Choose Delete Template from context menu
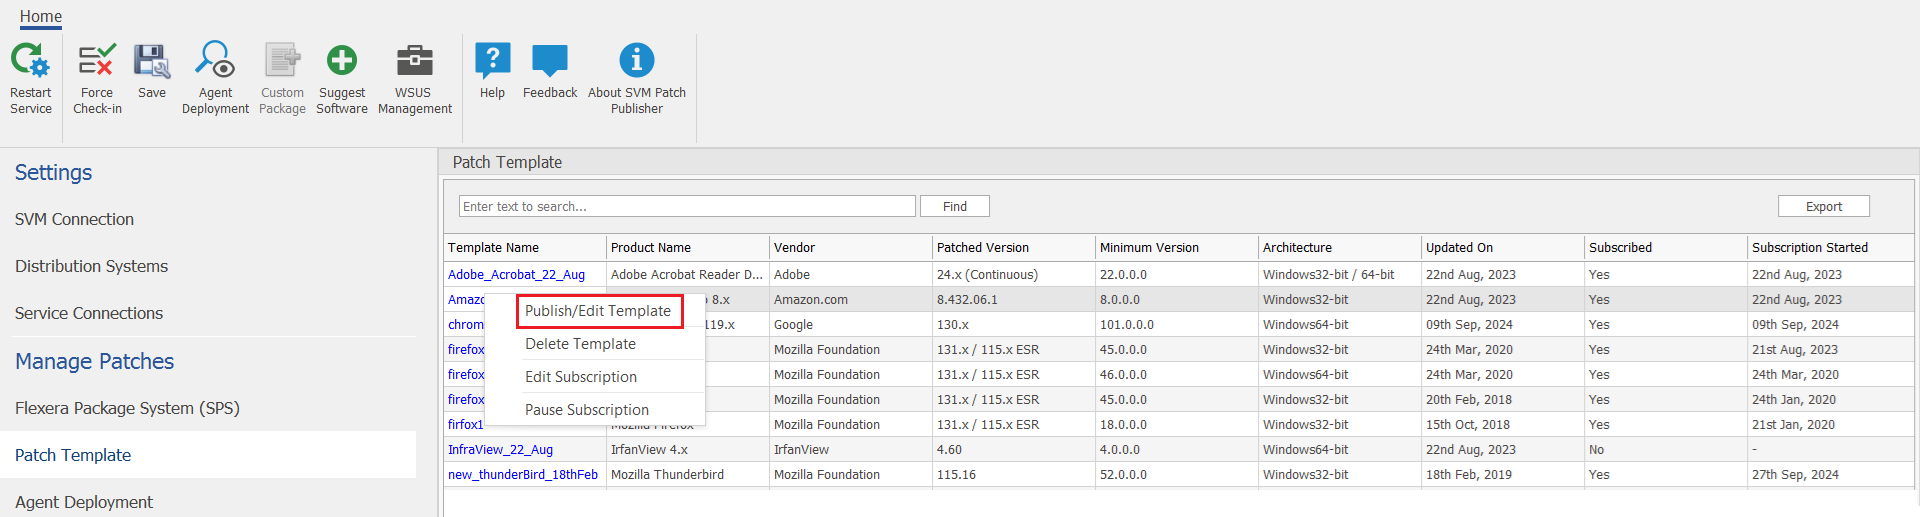Screen dimensions: 1920x517 click(x=580, y=344)
